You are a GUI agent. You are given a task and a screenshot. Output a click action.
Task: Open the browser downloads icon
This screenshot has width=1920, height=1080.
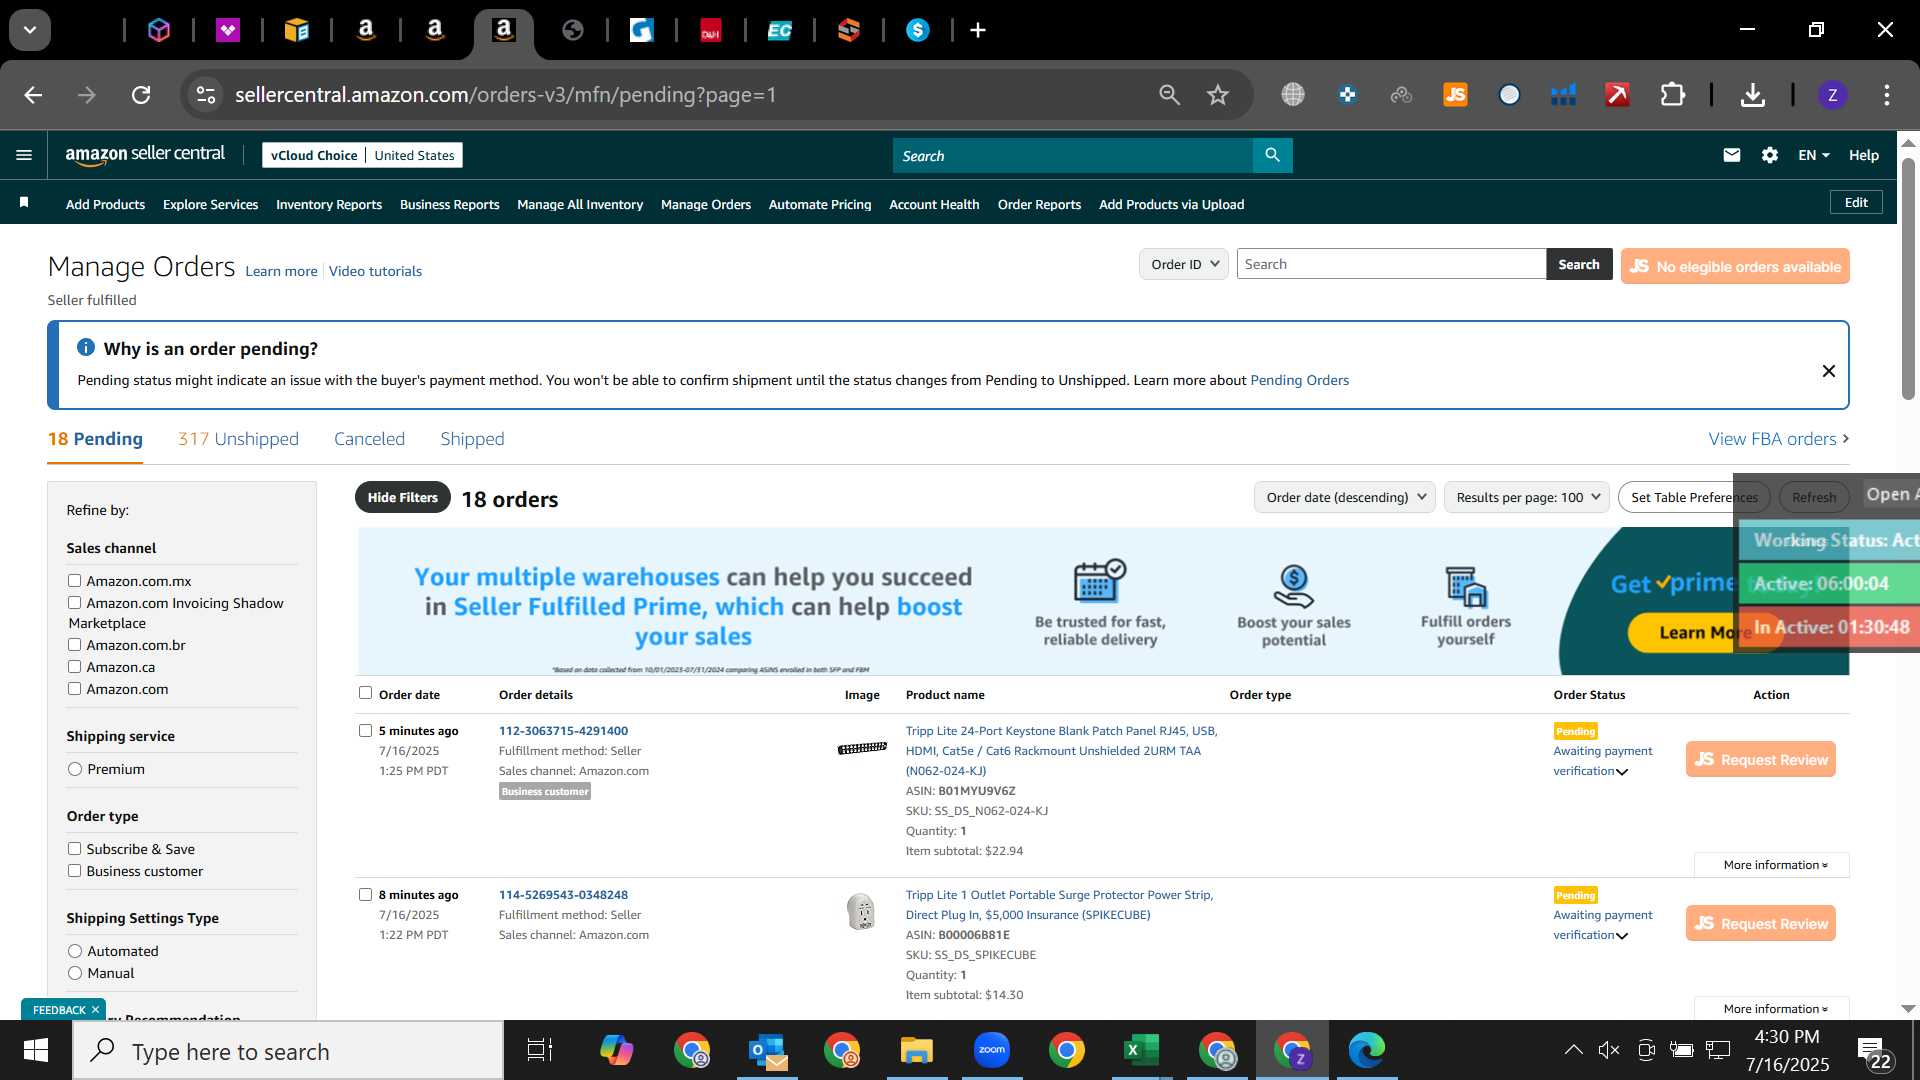tap(1752, 95)
